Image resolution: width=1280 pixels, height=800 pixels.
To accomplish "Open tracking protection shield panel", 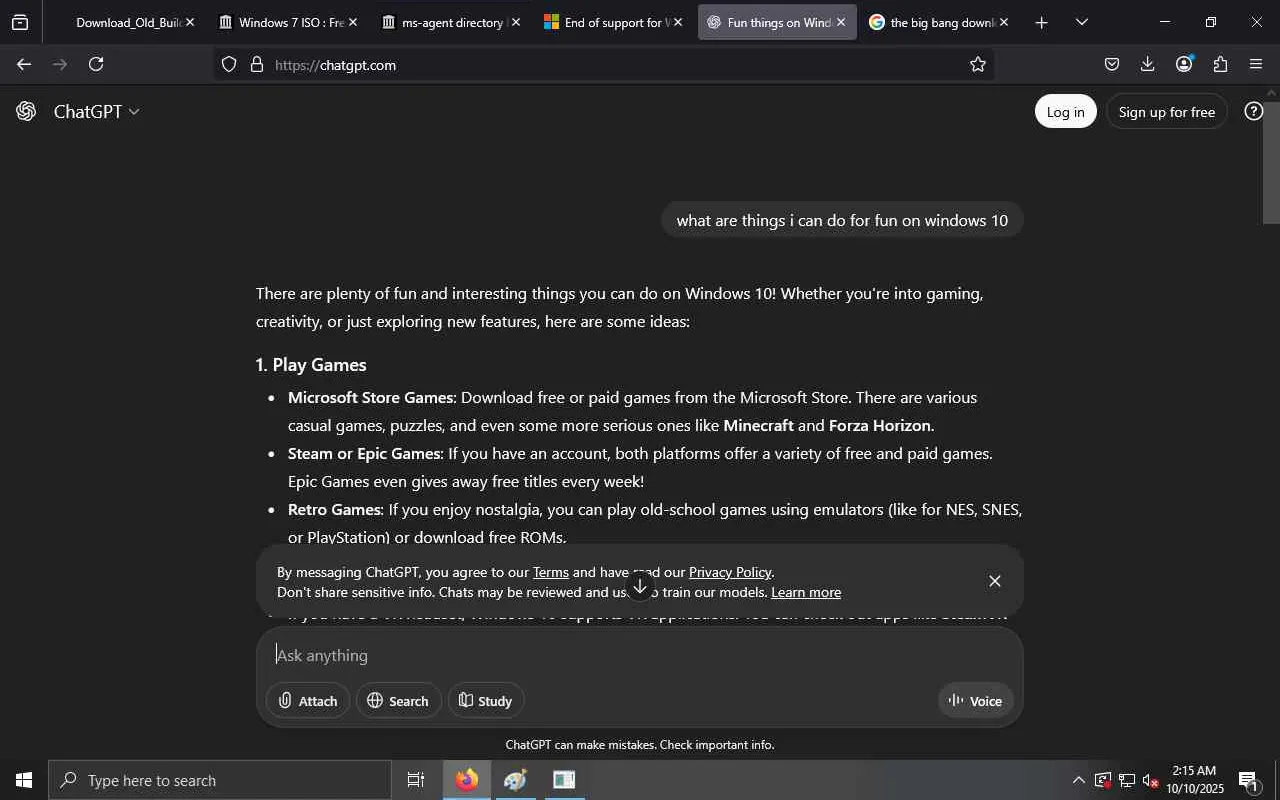I will coord(229,64).
